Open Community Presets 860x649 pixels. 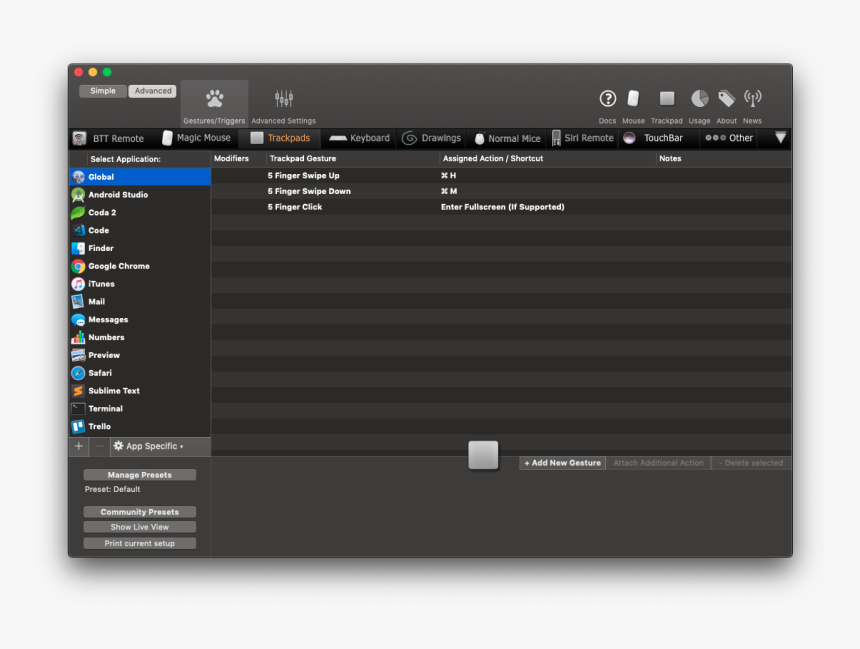tap(139, 511)
